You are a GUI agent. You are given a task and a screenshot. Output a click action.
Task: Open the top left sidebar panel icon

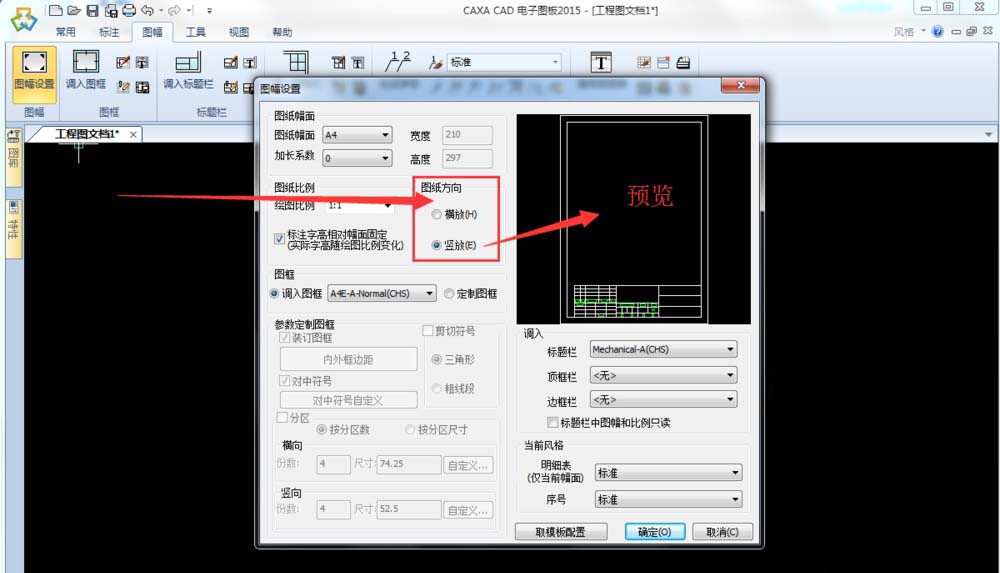click(14, 137)
